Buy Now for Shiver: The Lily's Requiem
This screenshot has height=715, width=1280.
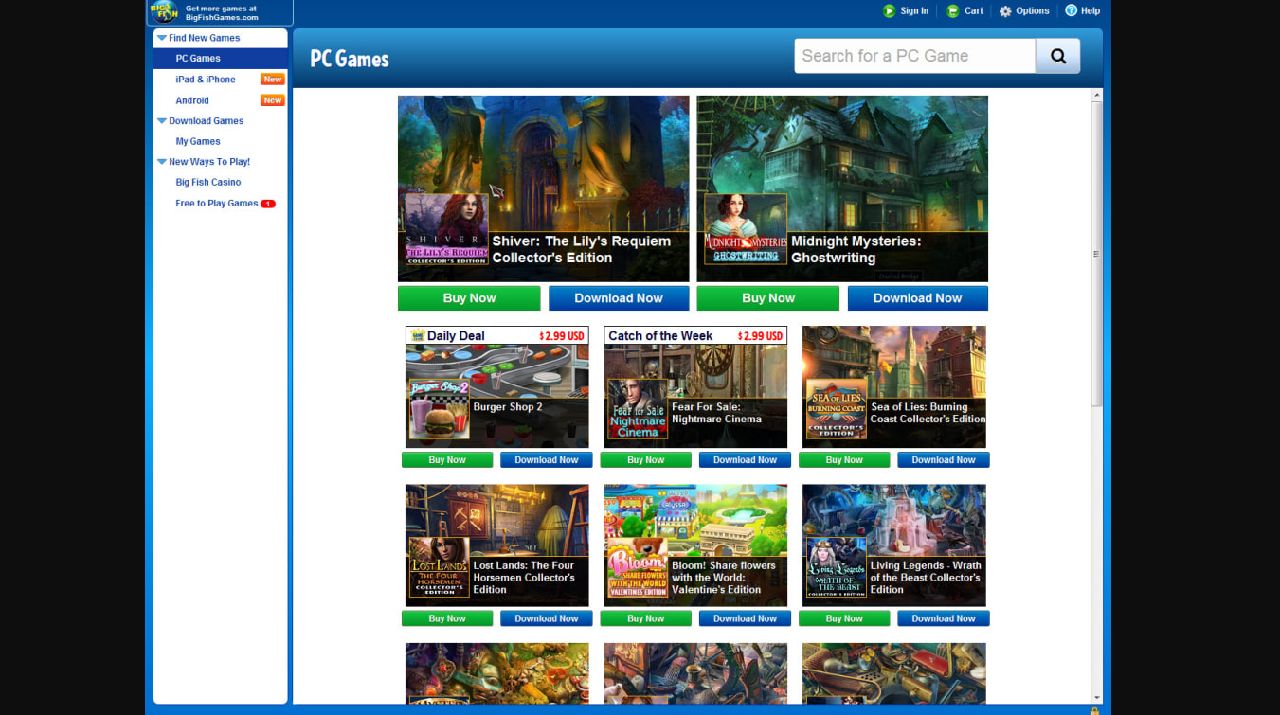coord(469,298)
